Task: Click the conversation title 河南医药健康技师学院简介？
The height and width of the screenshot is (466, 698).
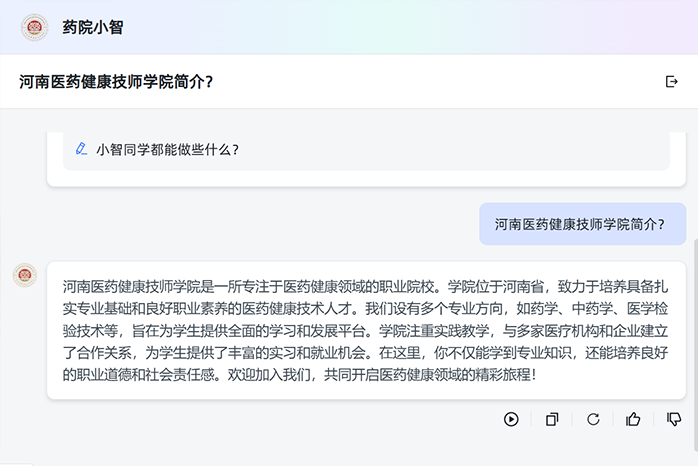Action: point(116,82)
